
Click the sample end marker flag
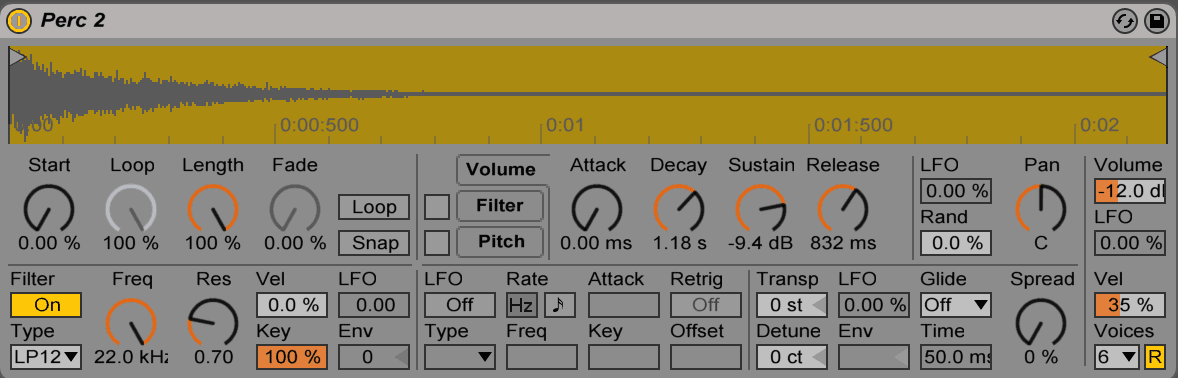tap(1158, 56)
